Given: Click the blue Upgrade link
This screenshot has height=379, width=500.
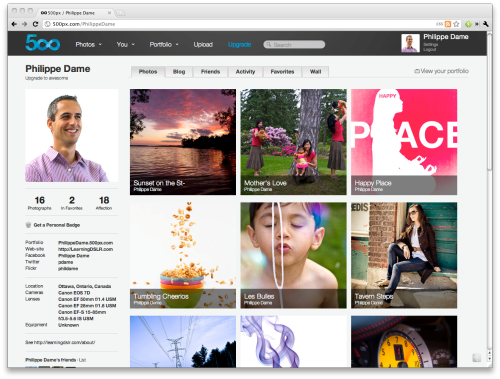Looking at the screenshot, I should (x=239, y=44).
